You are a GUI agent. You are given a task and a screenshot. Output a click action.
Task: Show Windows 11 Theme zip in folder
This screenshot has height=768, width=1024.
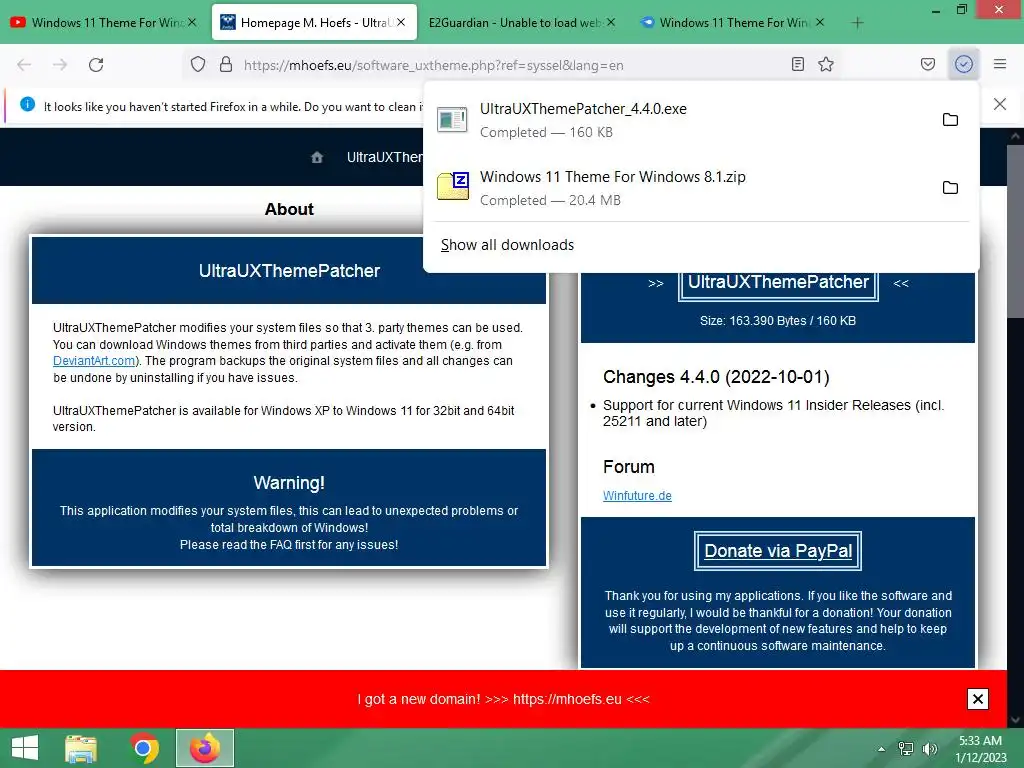pyautogui.click(x=950, y=188)
